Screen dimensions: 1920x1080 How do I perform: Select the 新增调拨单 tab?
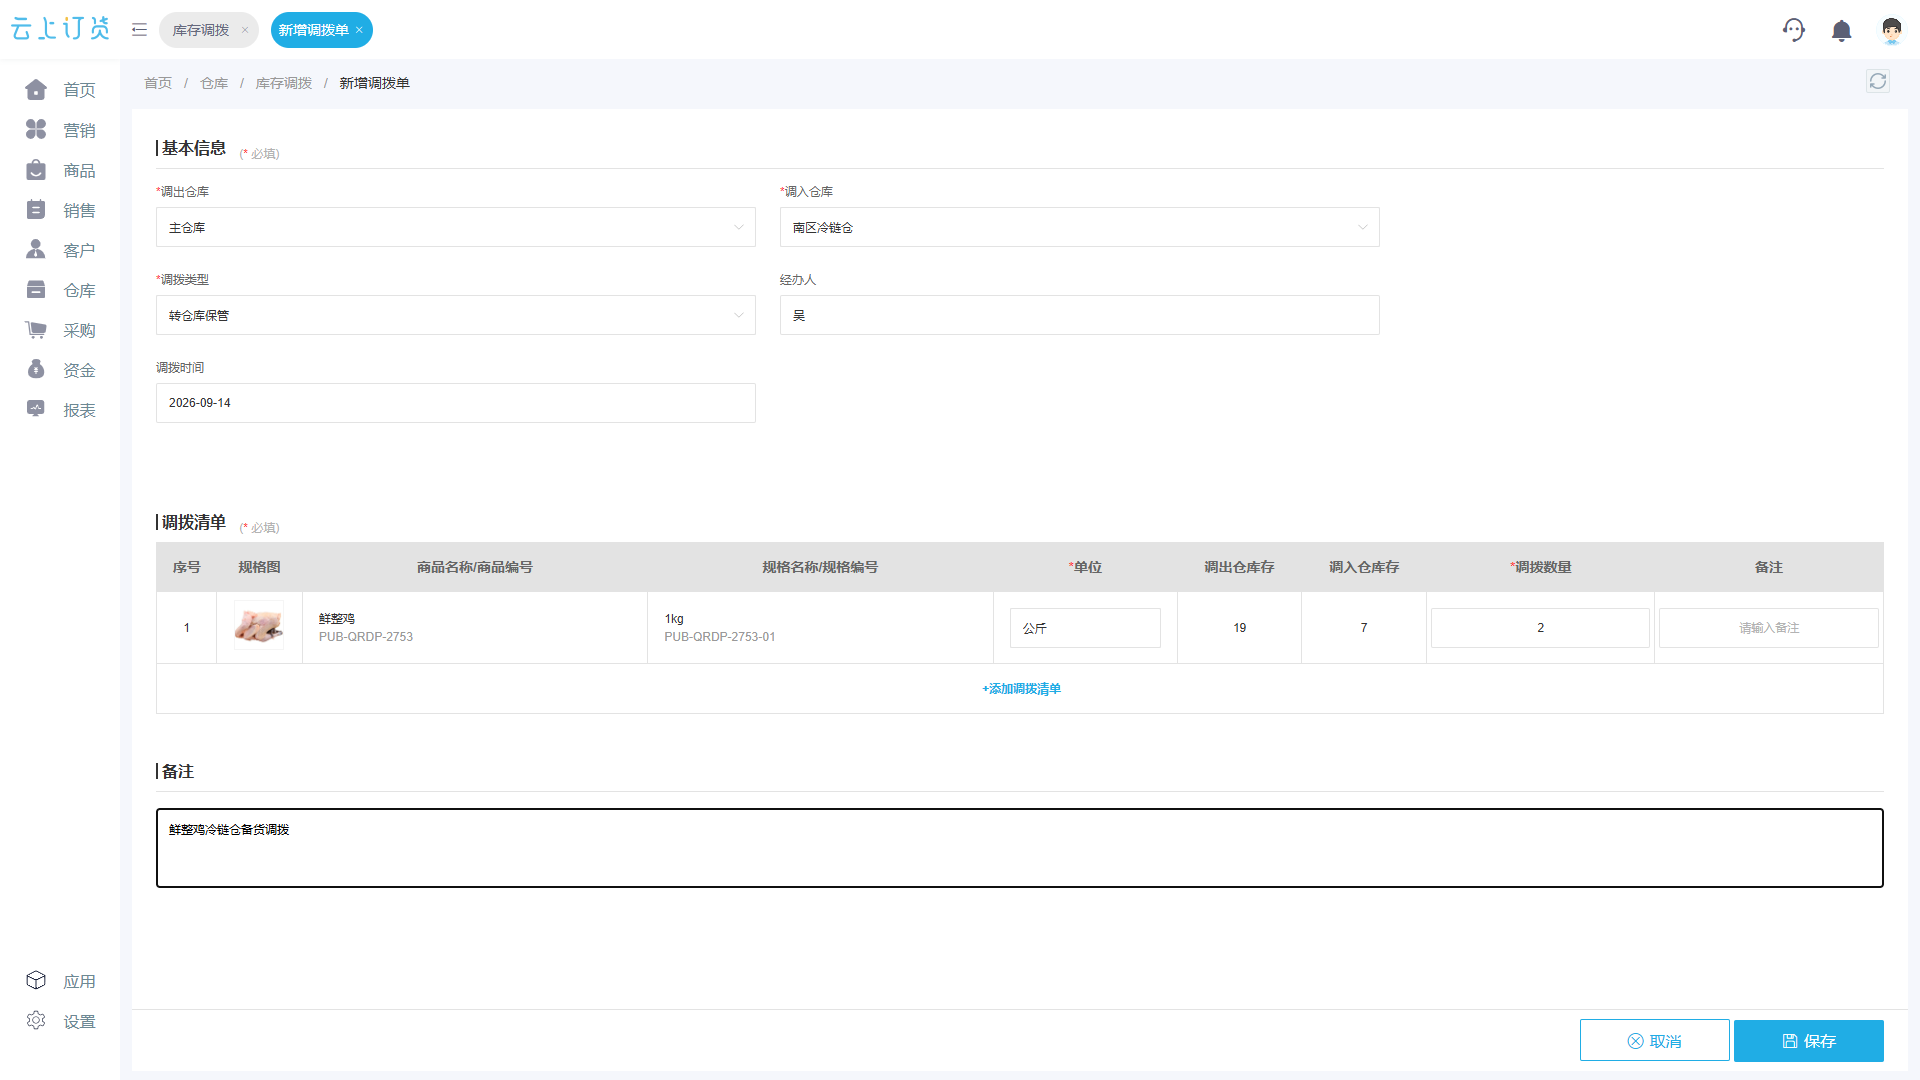tap(313, 30)
